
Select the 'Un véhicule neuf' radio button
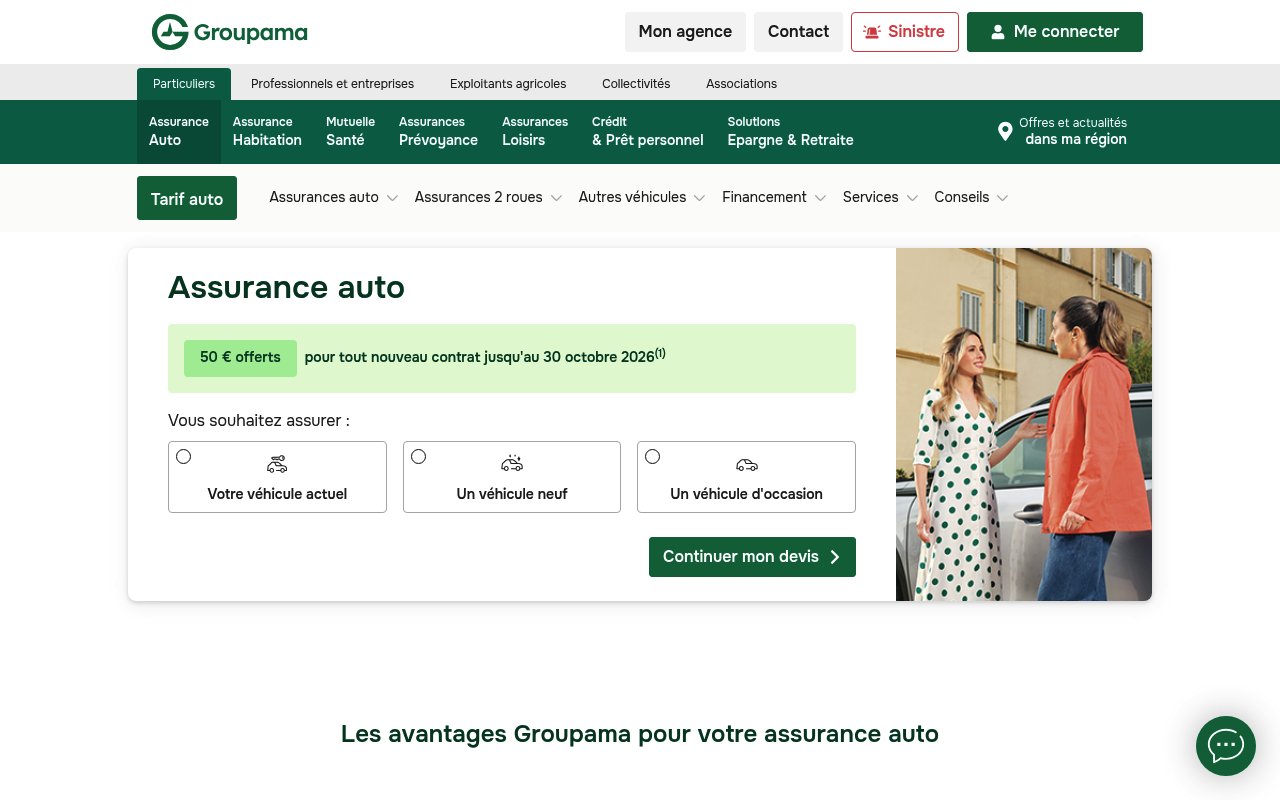click(x=419, y=457)
